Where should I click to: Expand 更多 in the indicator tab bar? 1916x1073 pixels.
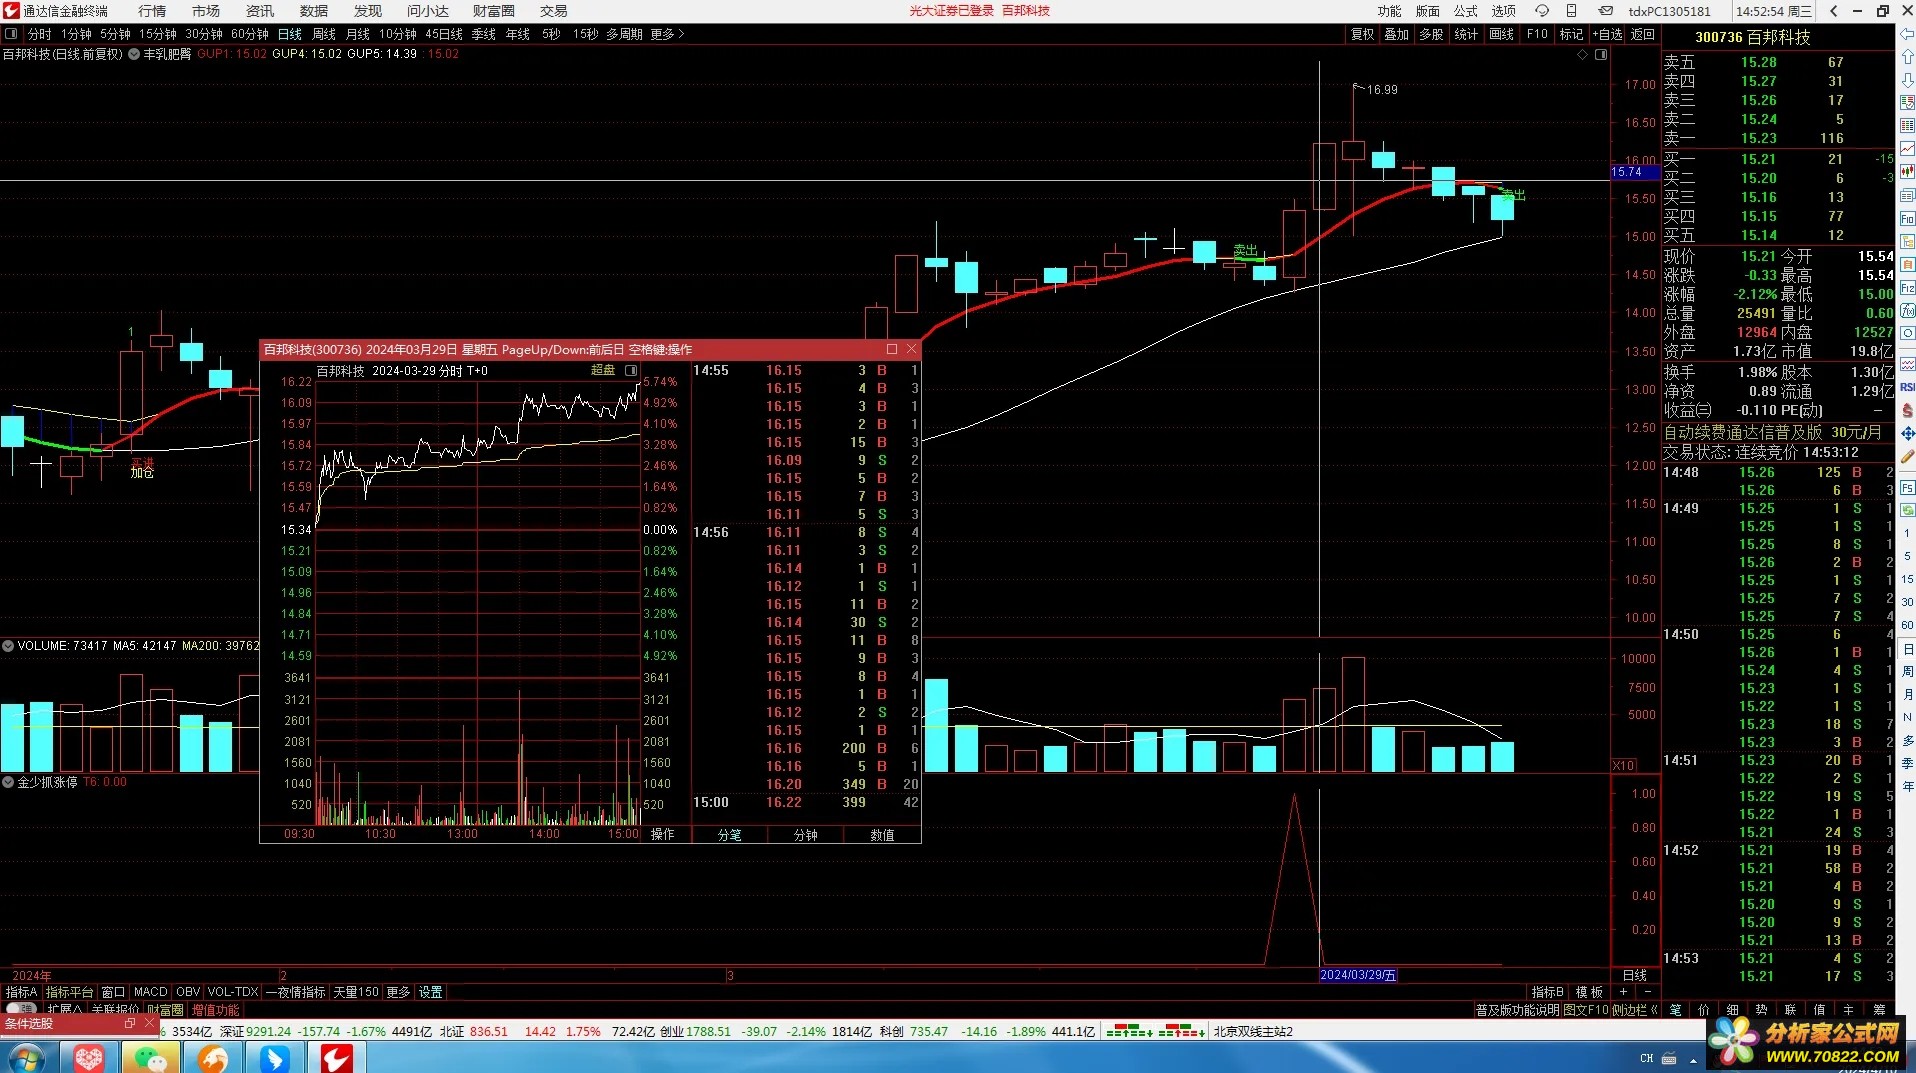(398, 992)
